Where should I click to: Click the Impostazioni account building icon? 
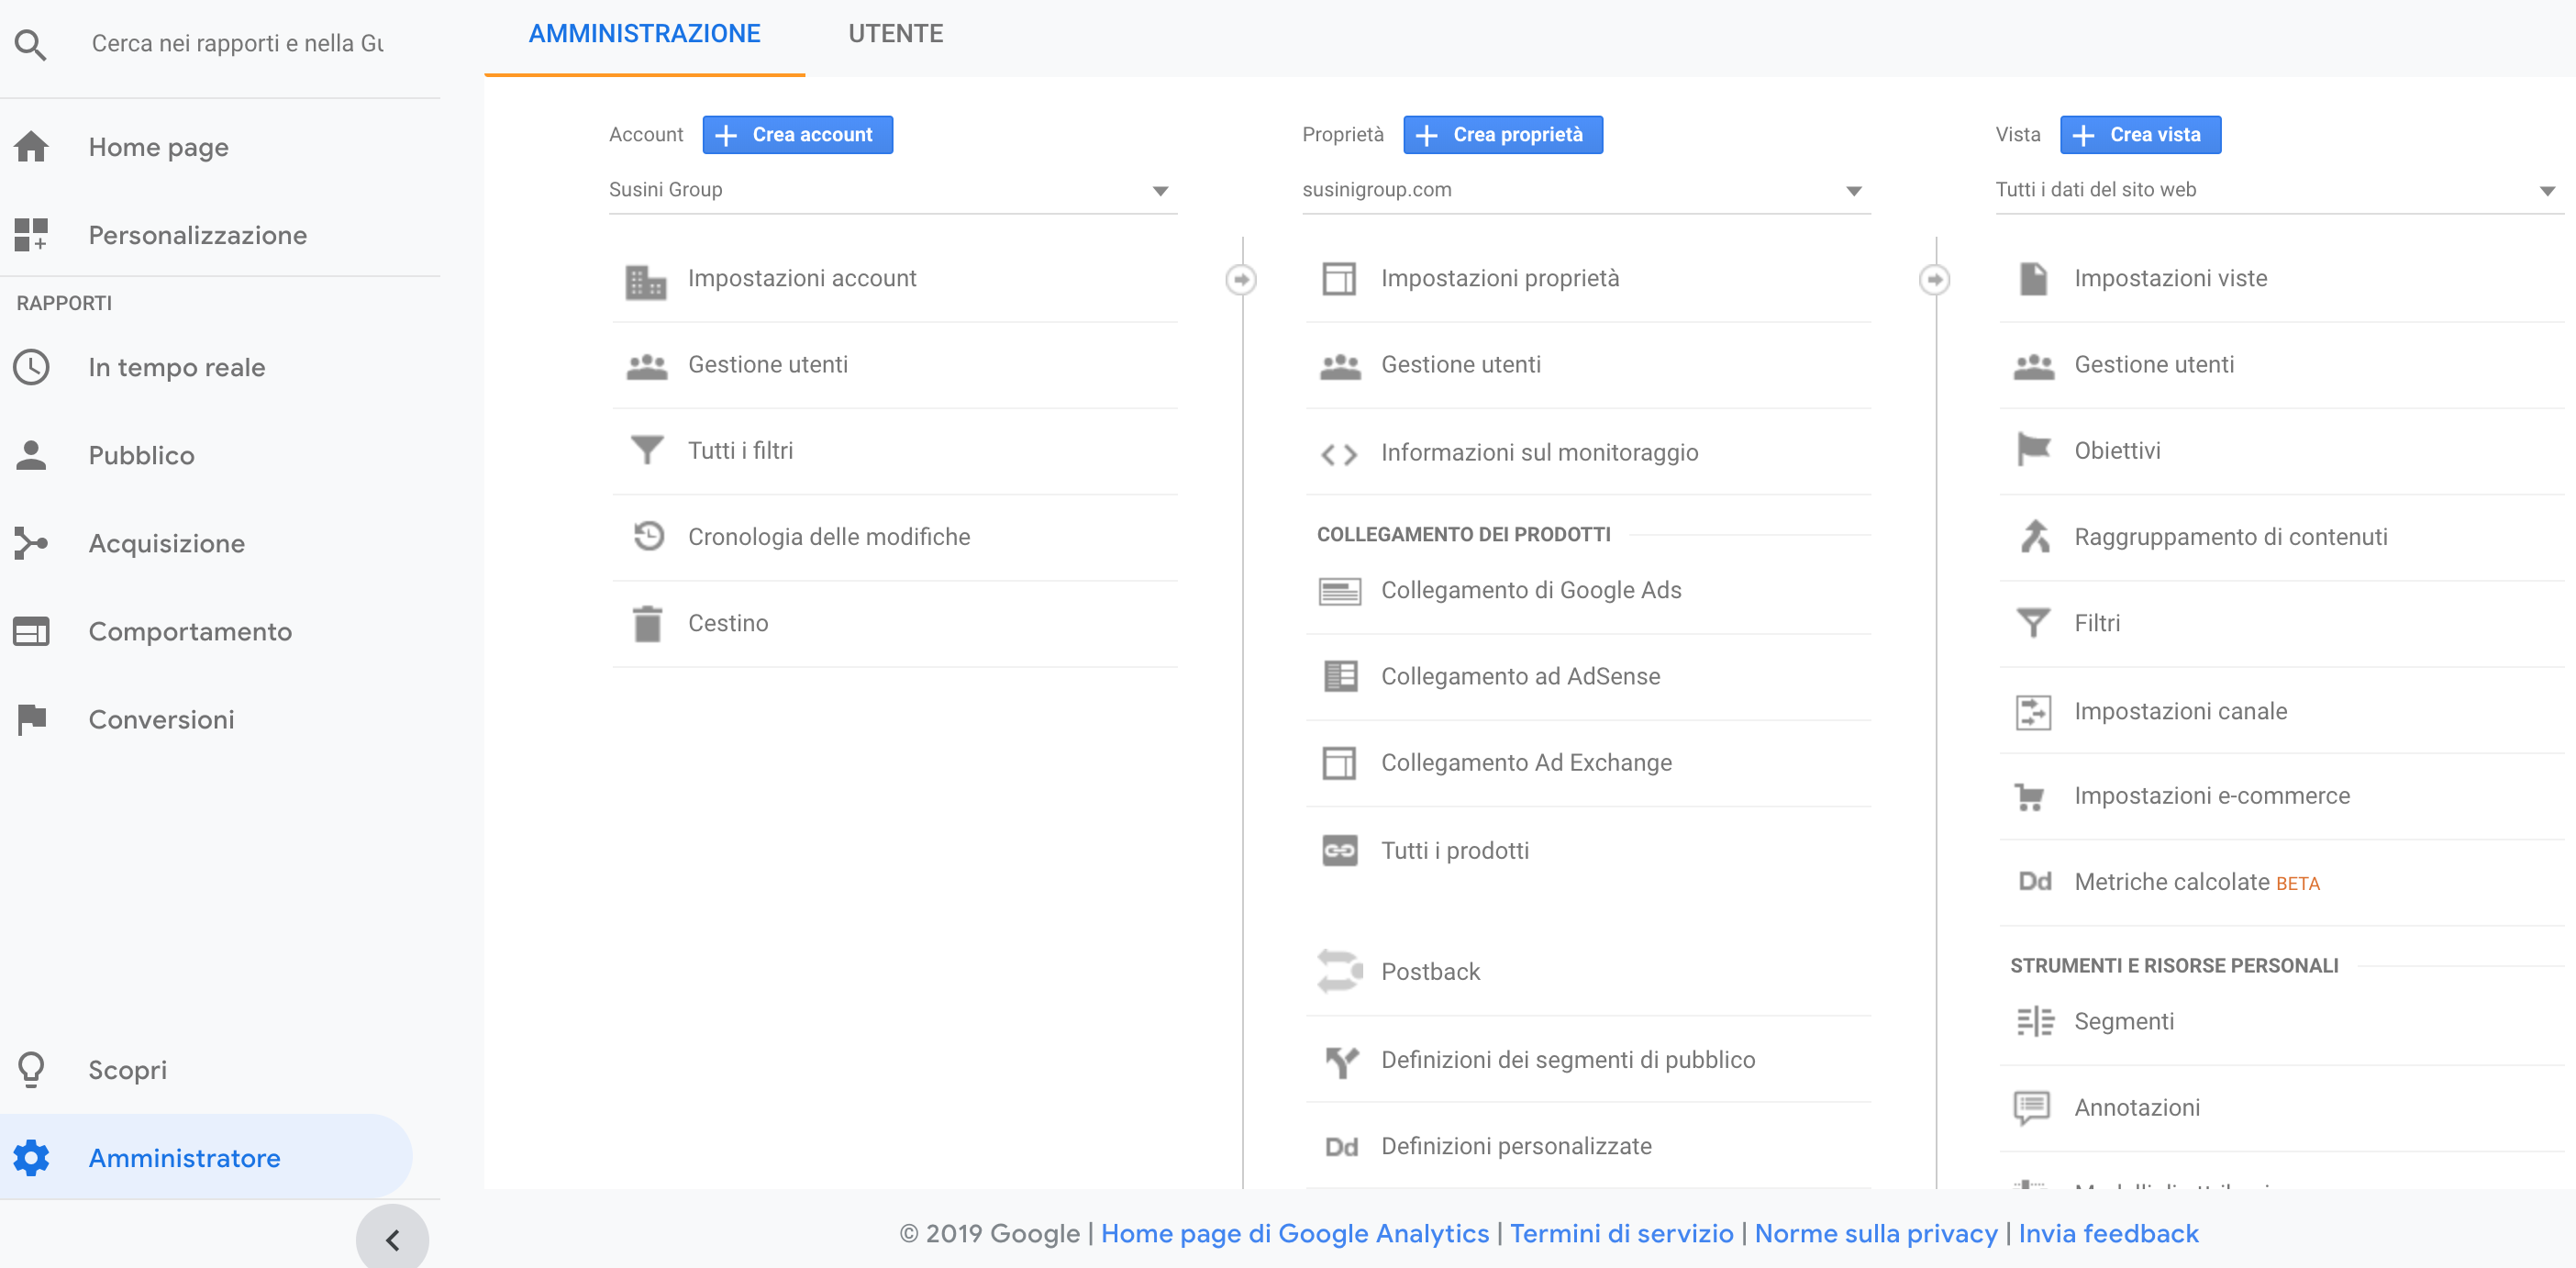point(646,281)
